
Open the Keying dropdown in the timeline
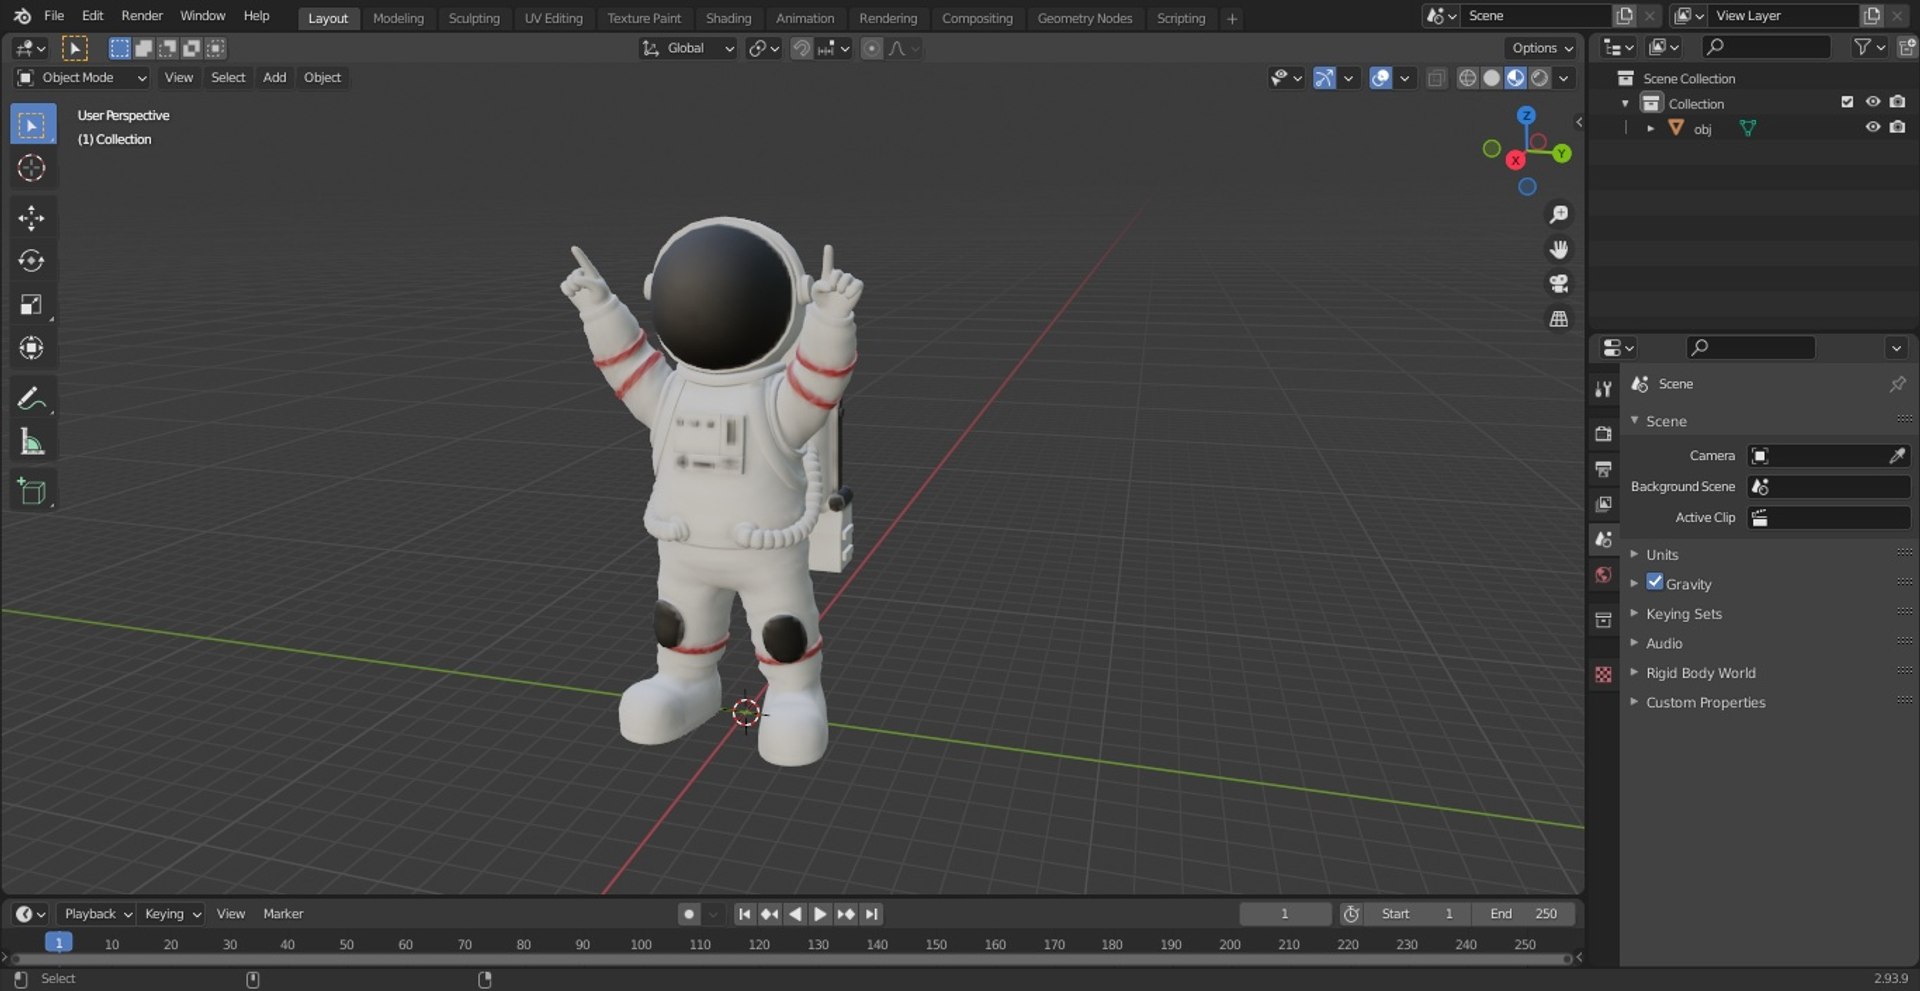coord(172,914)
